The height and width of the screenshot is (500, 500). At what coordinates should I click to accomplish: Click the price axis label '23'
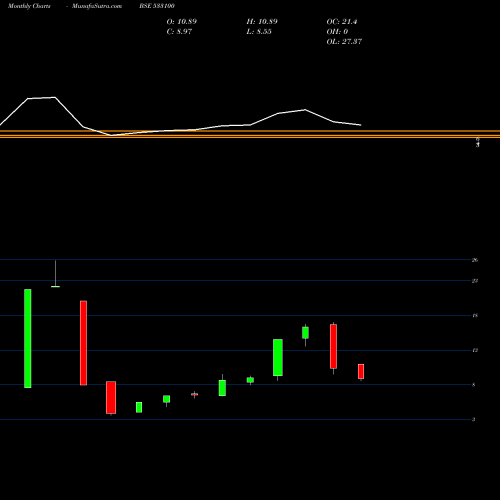475,281
